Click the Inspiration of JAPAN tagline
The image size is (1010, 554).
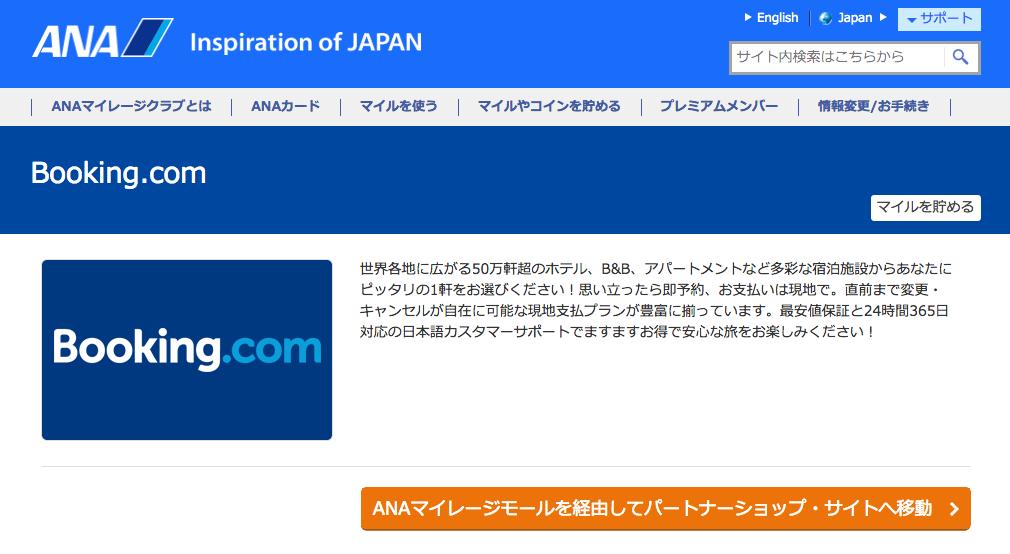306,42
